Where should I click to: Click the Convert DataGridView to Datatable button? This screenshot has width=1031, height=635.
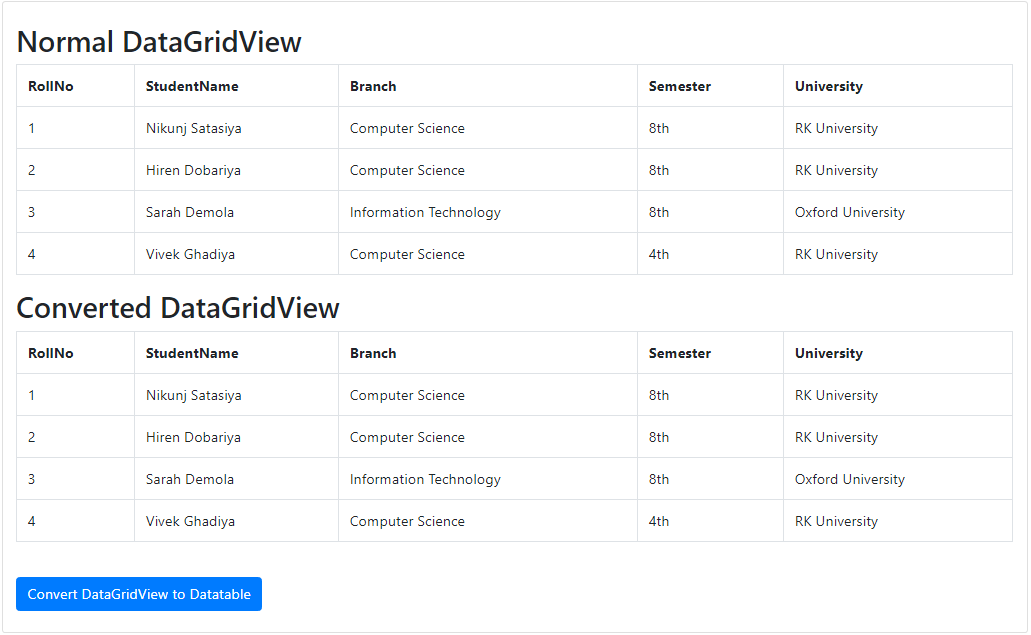click(138, 594)
